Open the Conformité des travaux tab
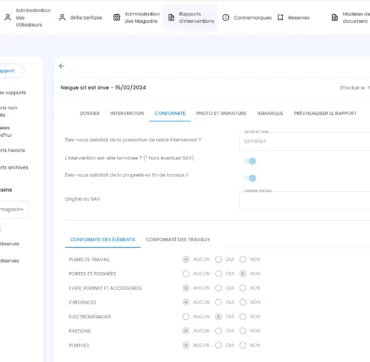The width and height of the screenshot is (370, 362). [x=178, y=239]
